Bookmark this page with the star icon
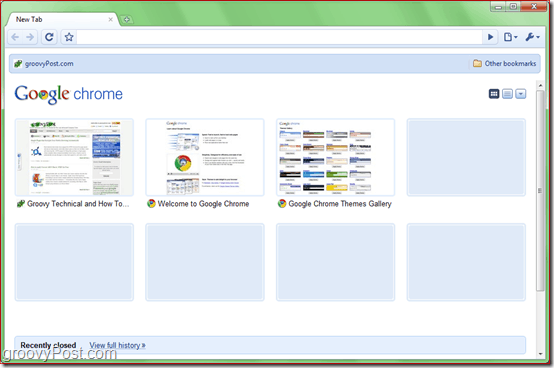Viewport: 554px width, 368px height. [x=69, y=37]
